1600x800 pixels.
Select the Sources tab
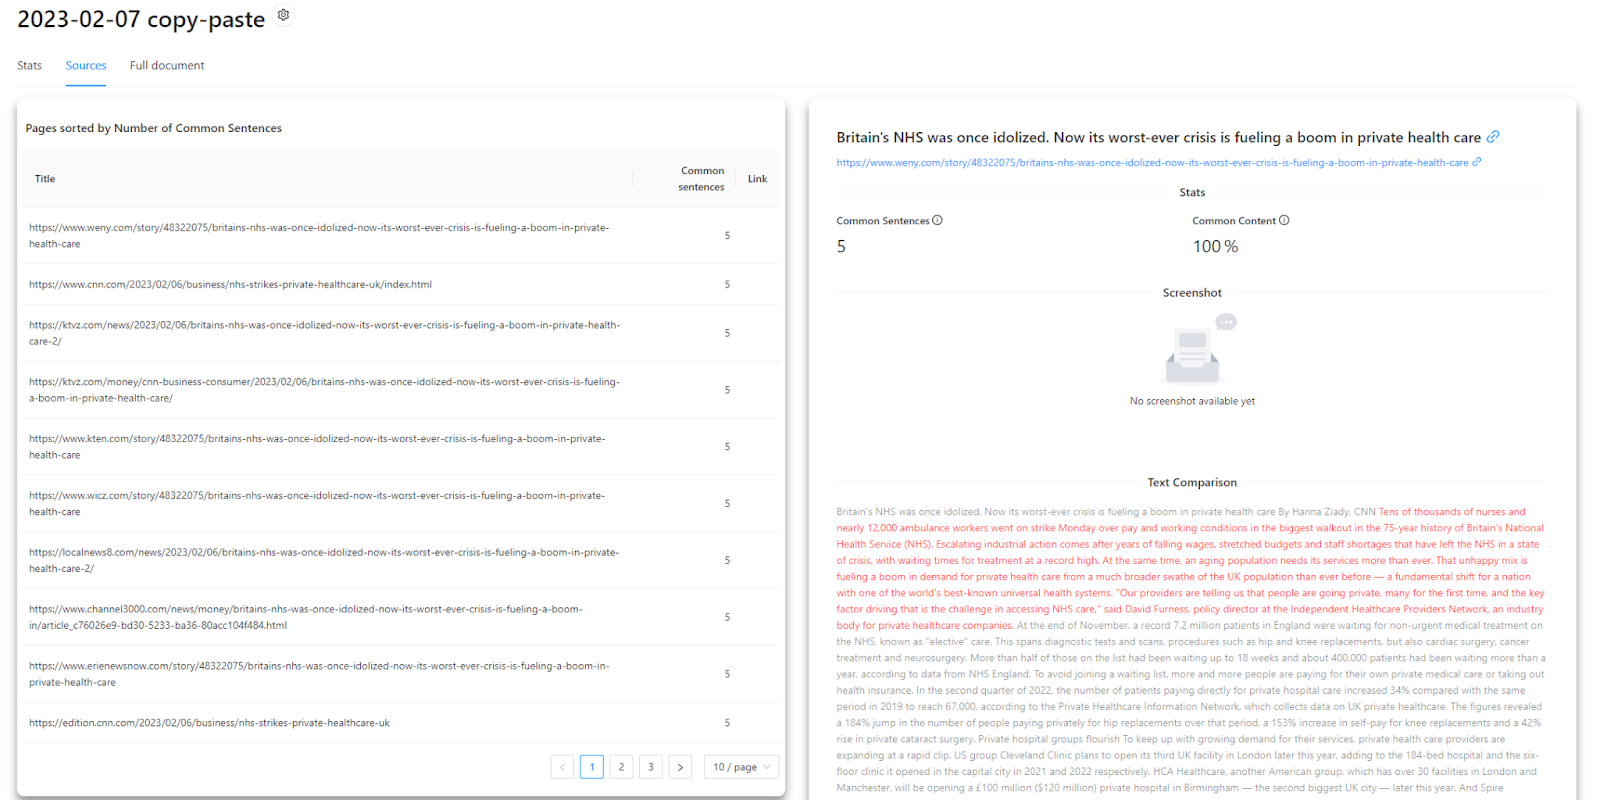(x=86, y=66)
